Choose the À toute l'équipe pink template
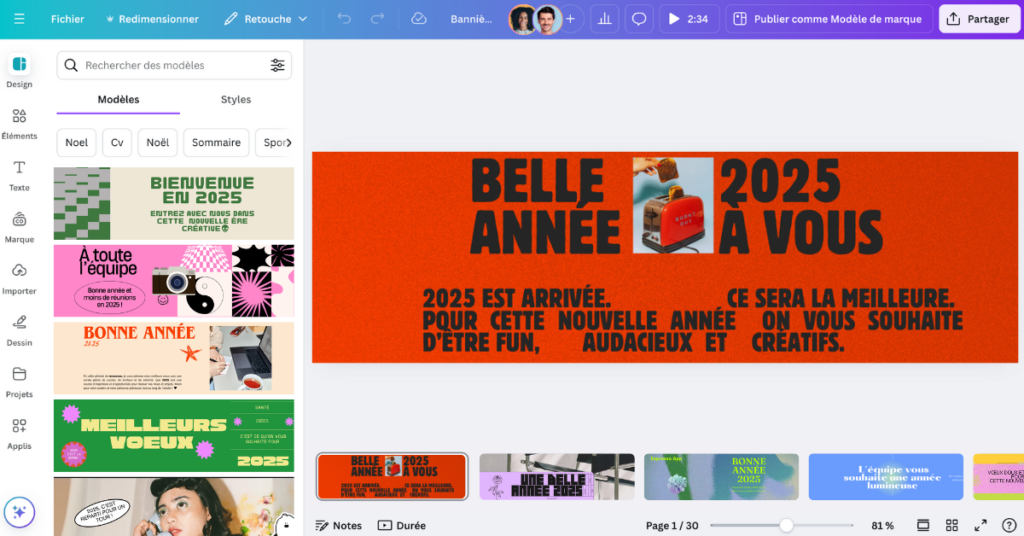Screen dimensions: 1024x536 174,281
